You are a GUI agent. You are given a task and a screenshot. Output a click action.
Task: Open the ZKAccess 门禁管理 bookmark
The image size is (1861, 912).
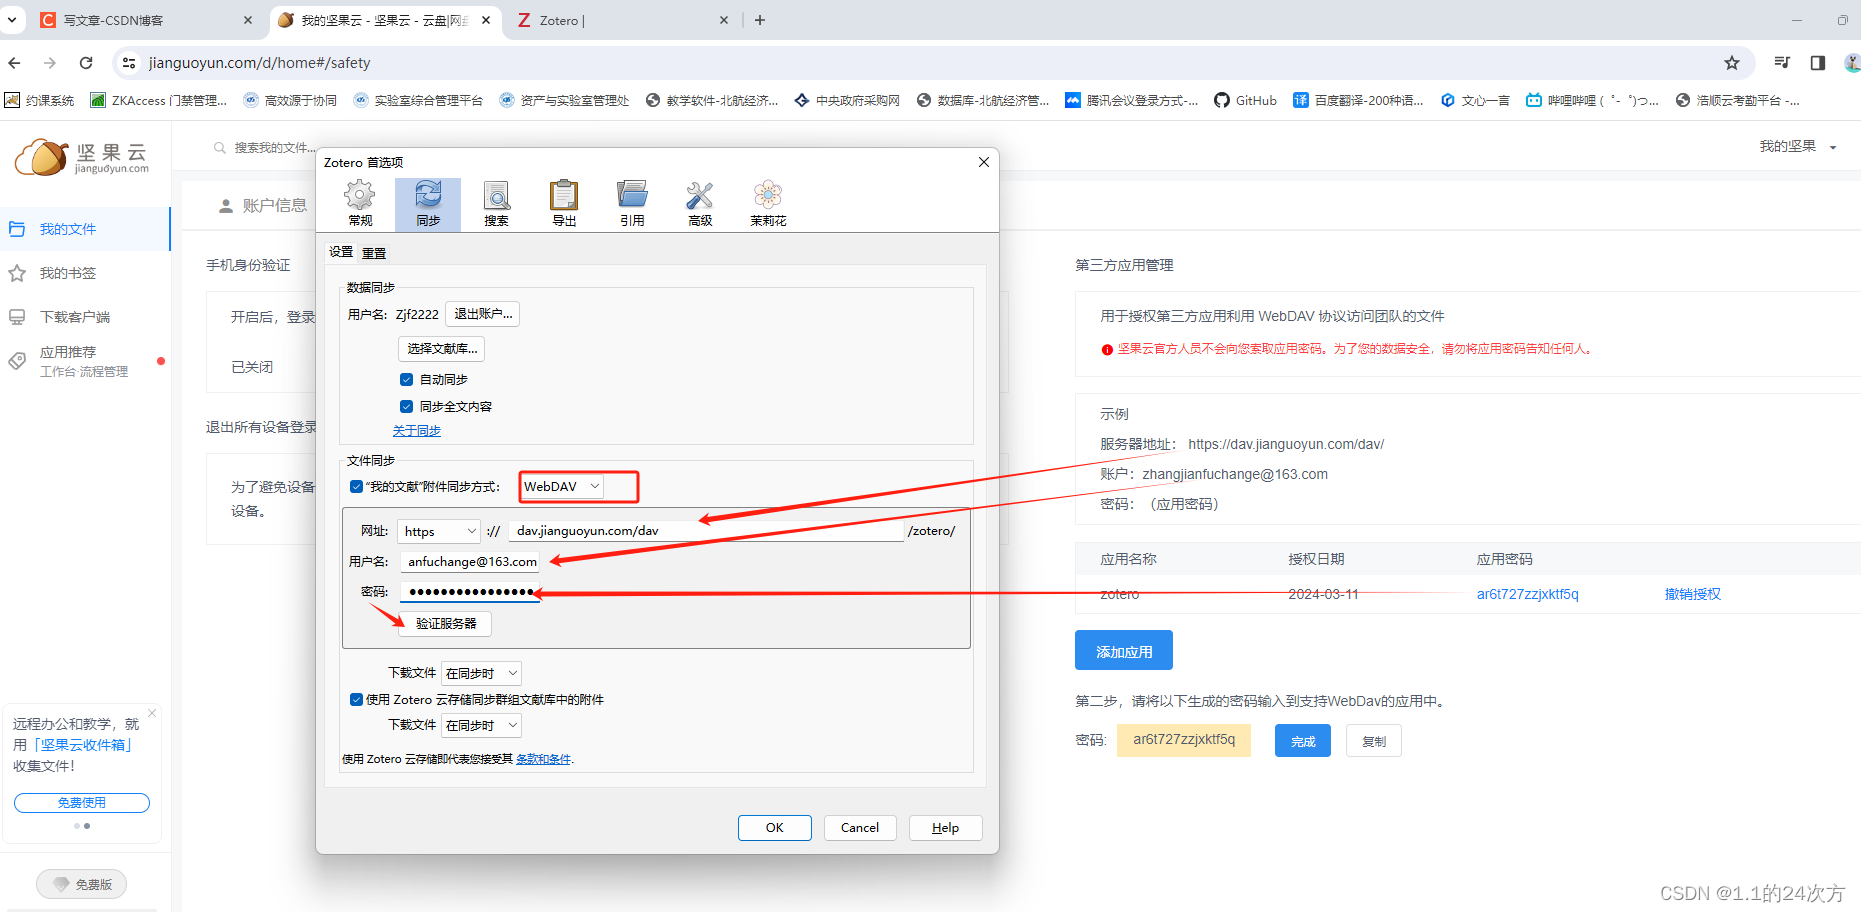pos(159,100)
